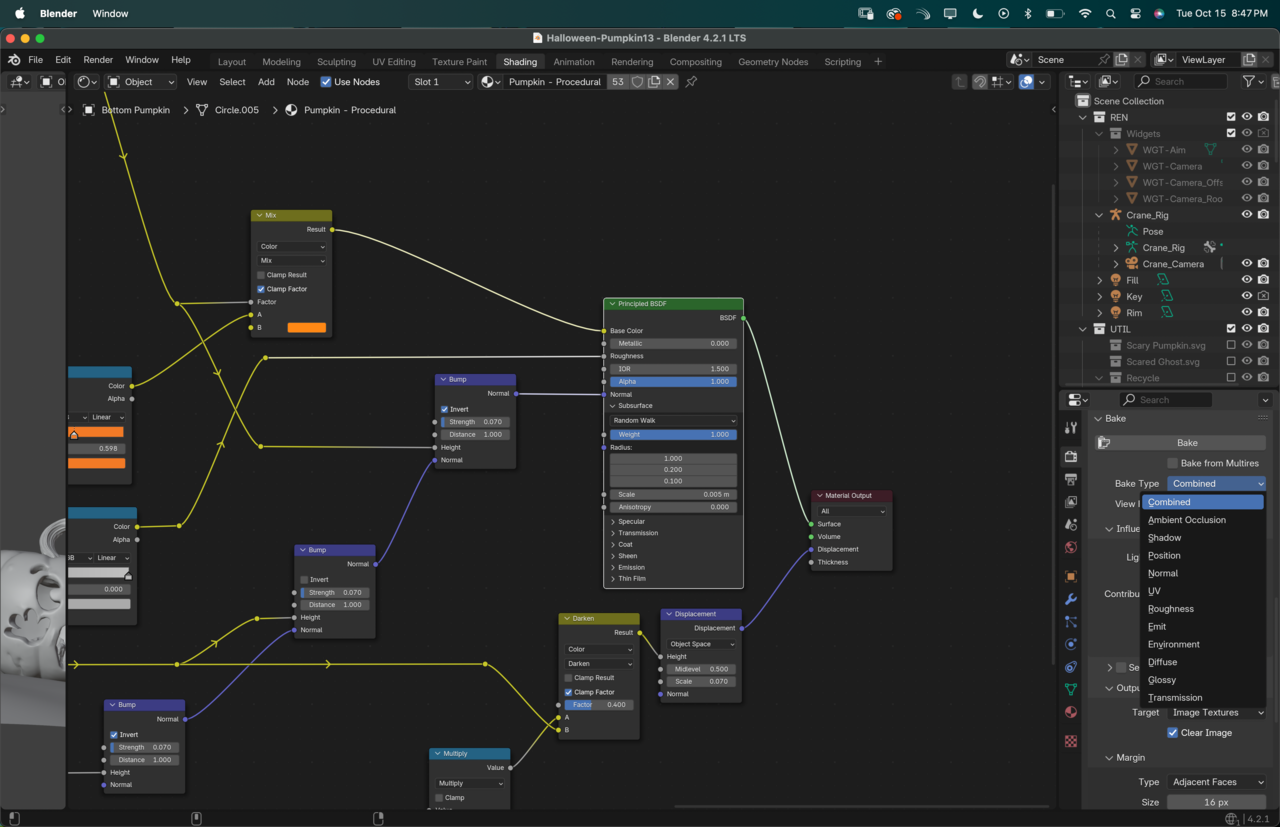Open the View Layer properties tab

tap(1071, 502)
